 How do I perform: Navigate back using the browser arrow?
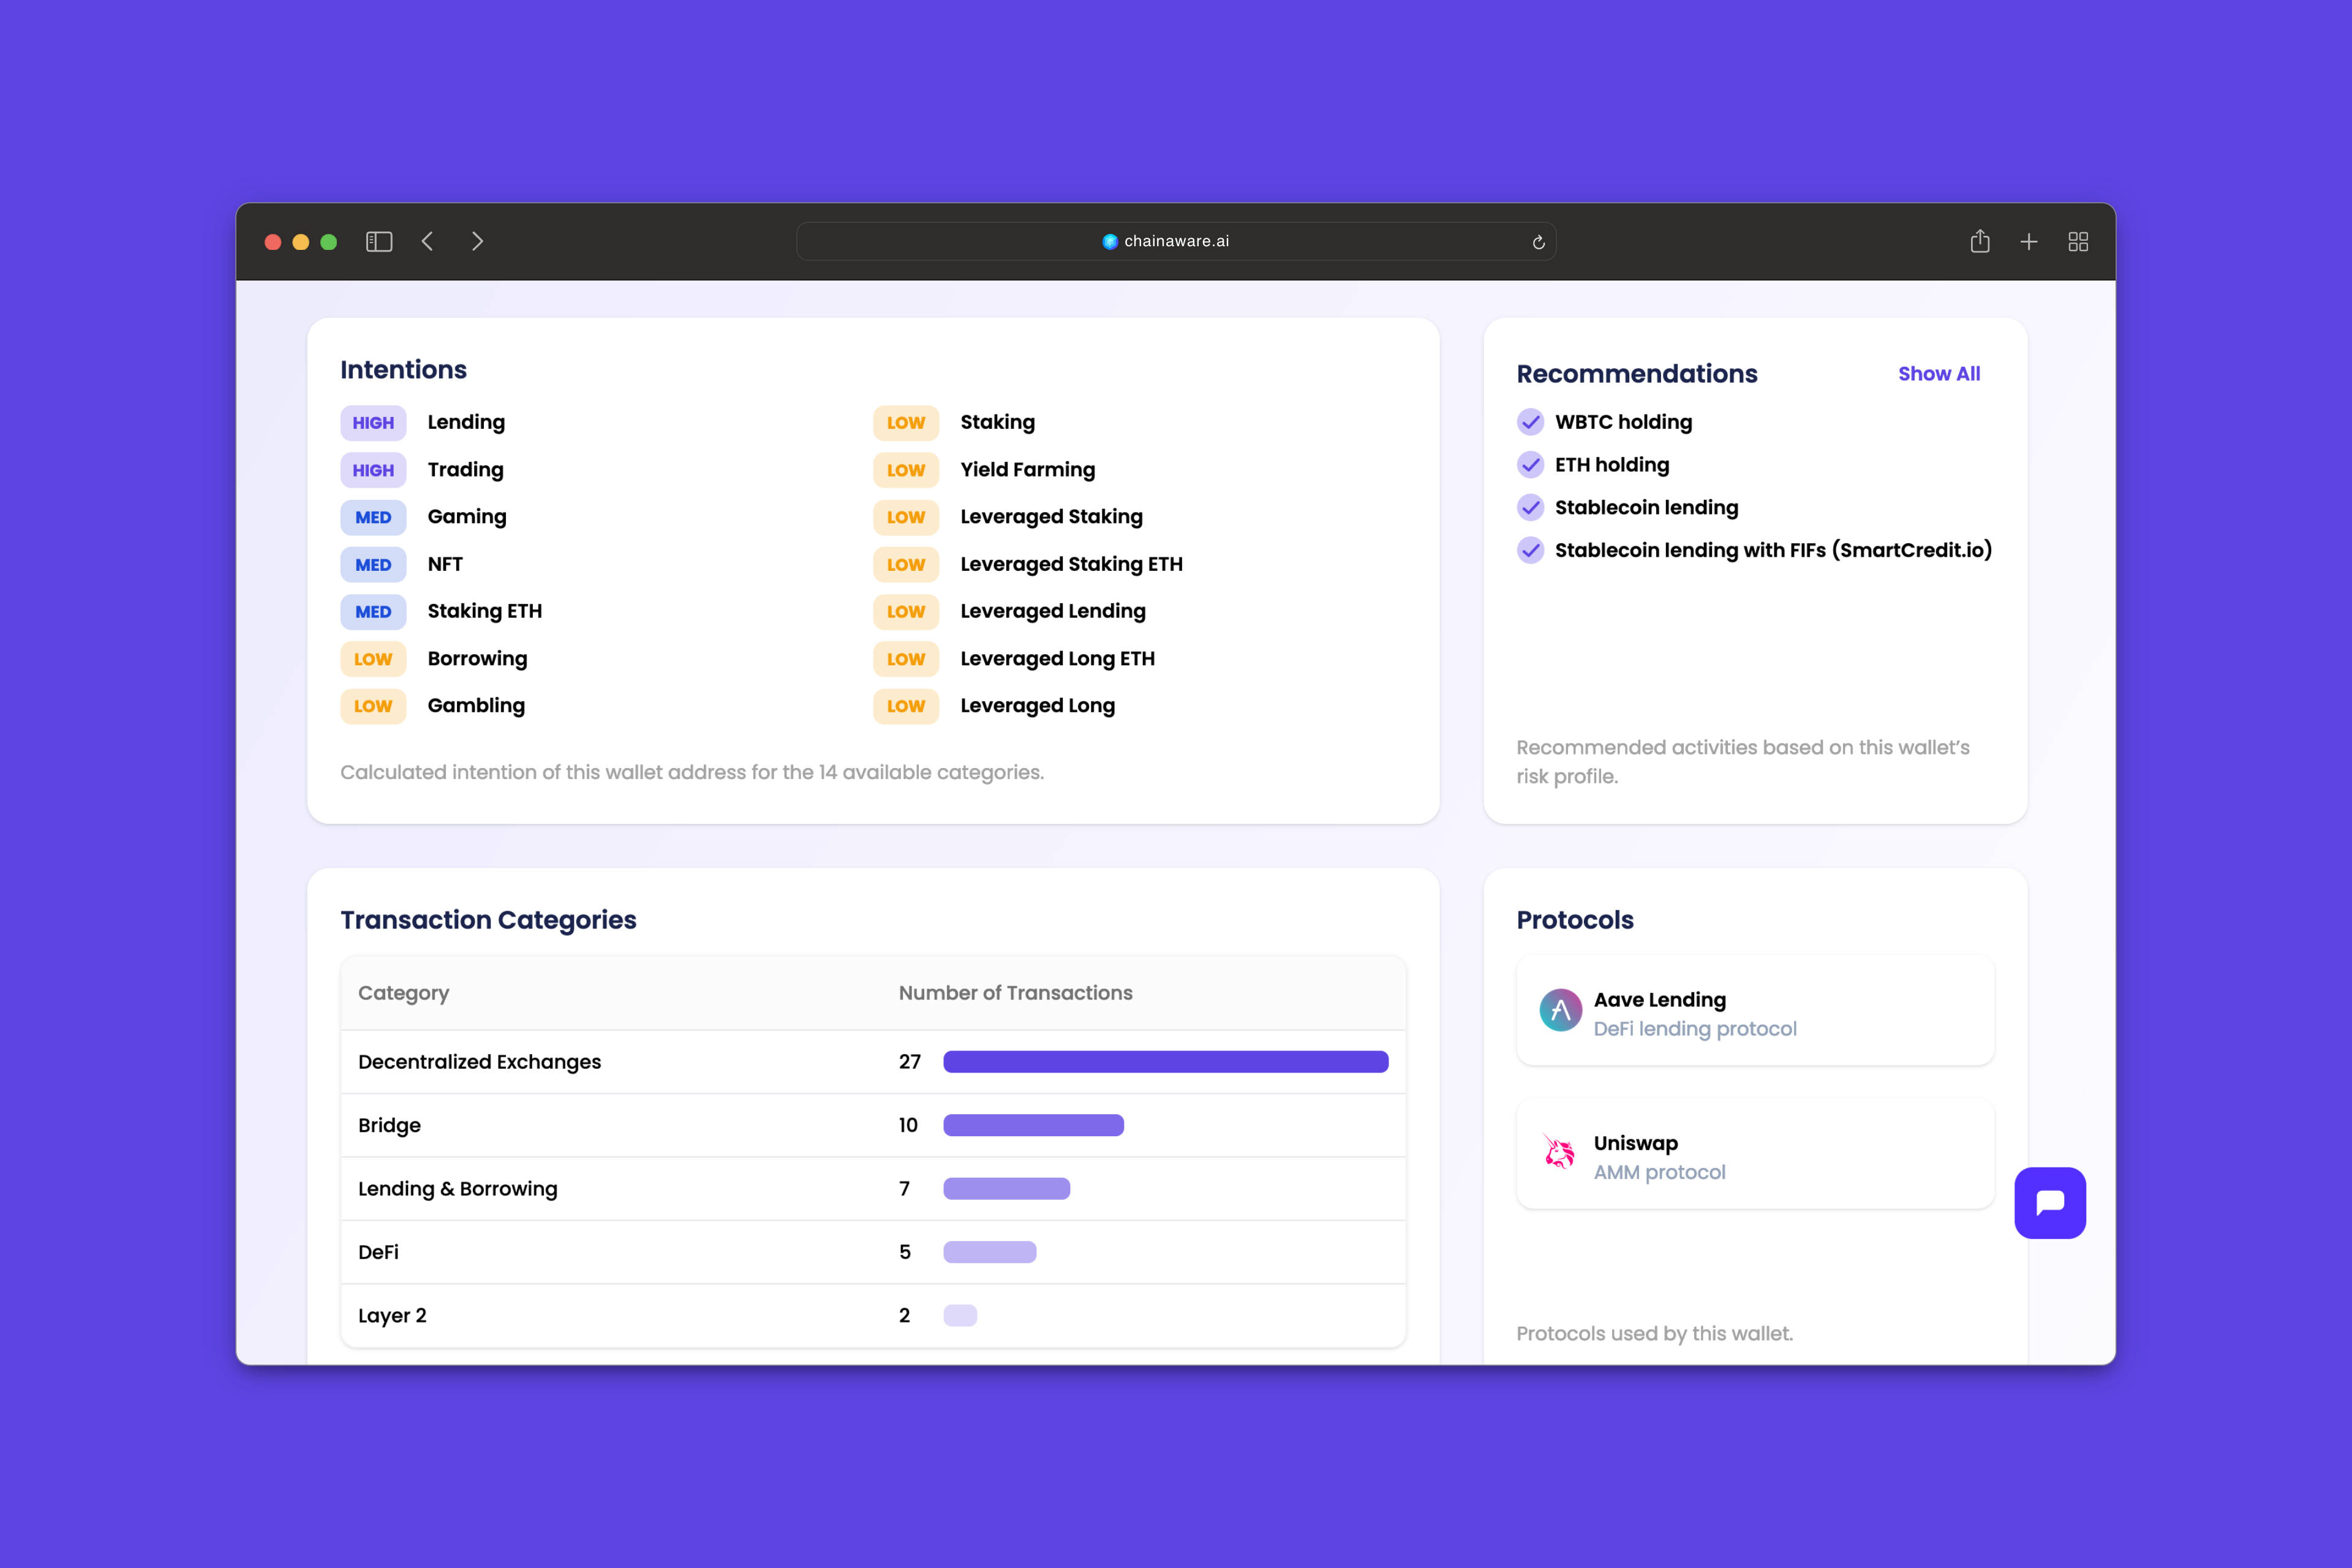(428, 241)
